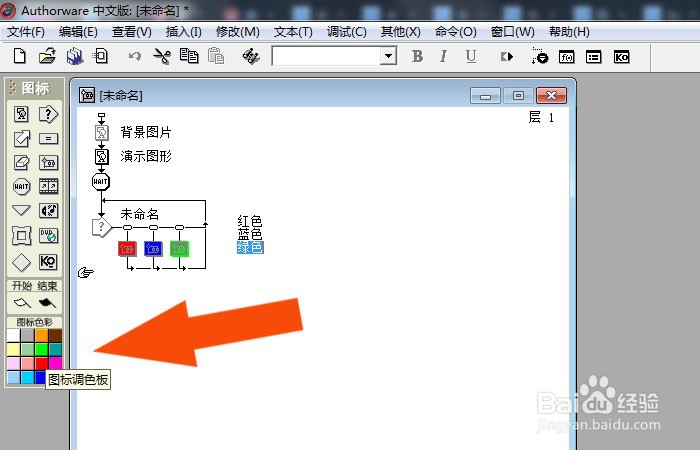
Task: Select the red map icon branch
Action: [127, 249]
